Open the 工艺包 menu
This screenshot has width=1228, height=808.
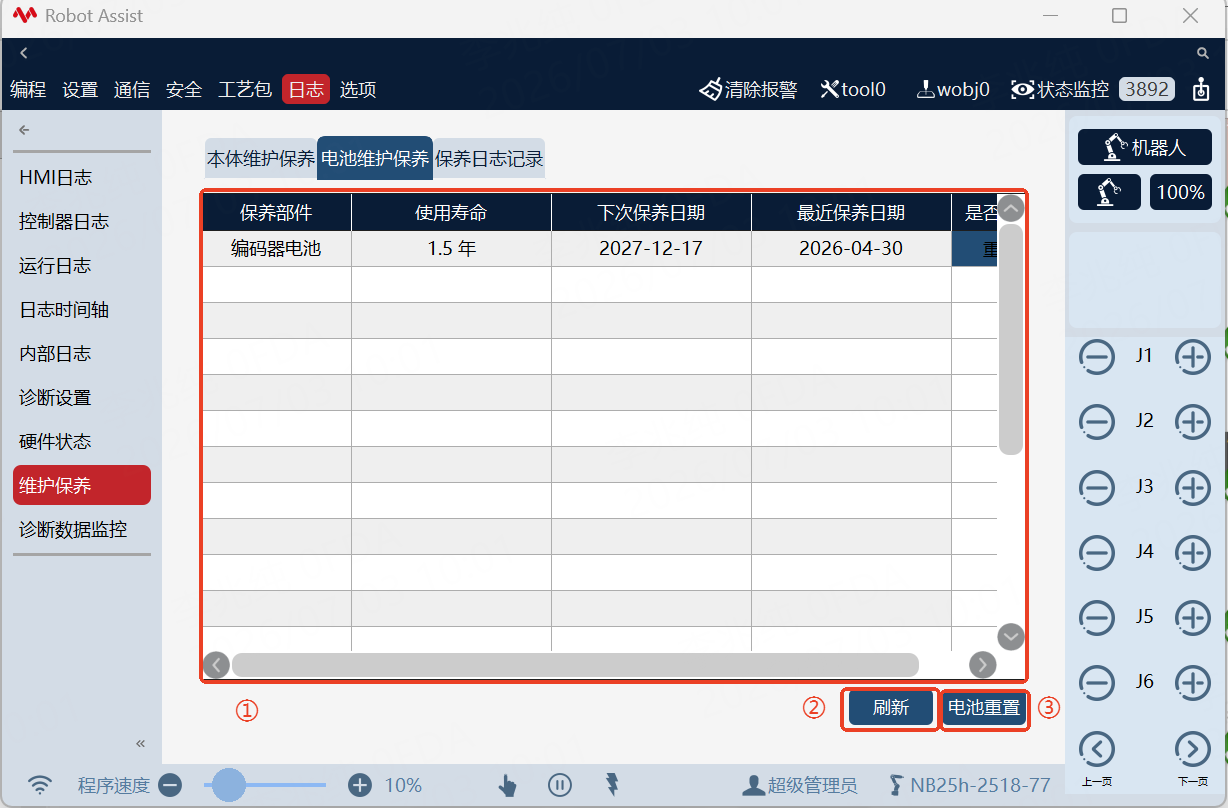tap(245, 89)
